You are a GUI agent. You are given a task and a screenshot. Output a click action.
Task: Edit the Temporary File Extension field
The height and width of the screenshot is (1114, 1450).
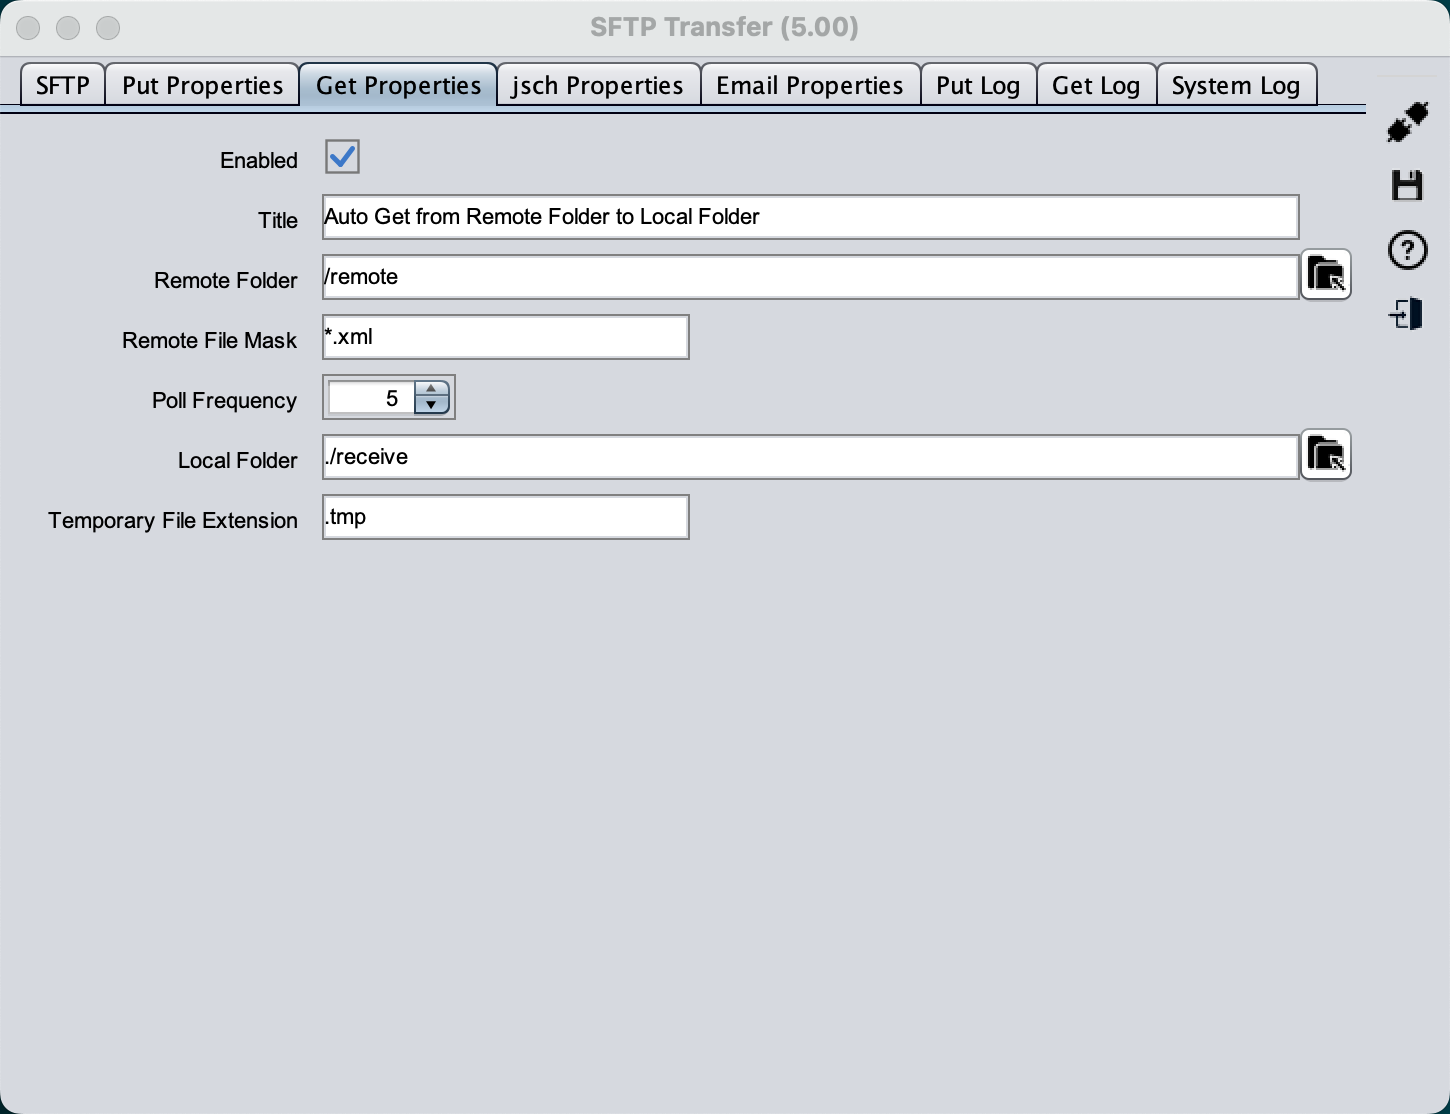point(505,517)
